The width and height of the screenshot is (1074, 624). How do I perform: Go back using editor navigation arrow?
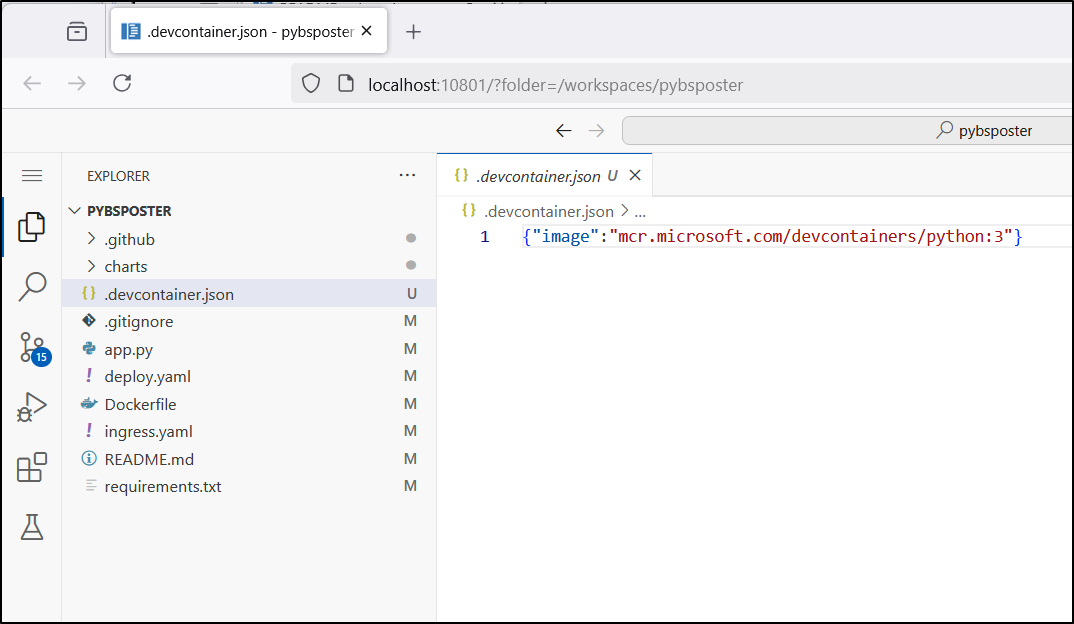coord(563,130)
